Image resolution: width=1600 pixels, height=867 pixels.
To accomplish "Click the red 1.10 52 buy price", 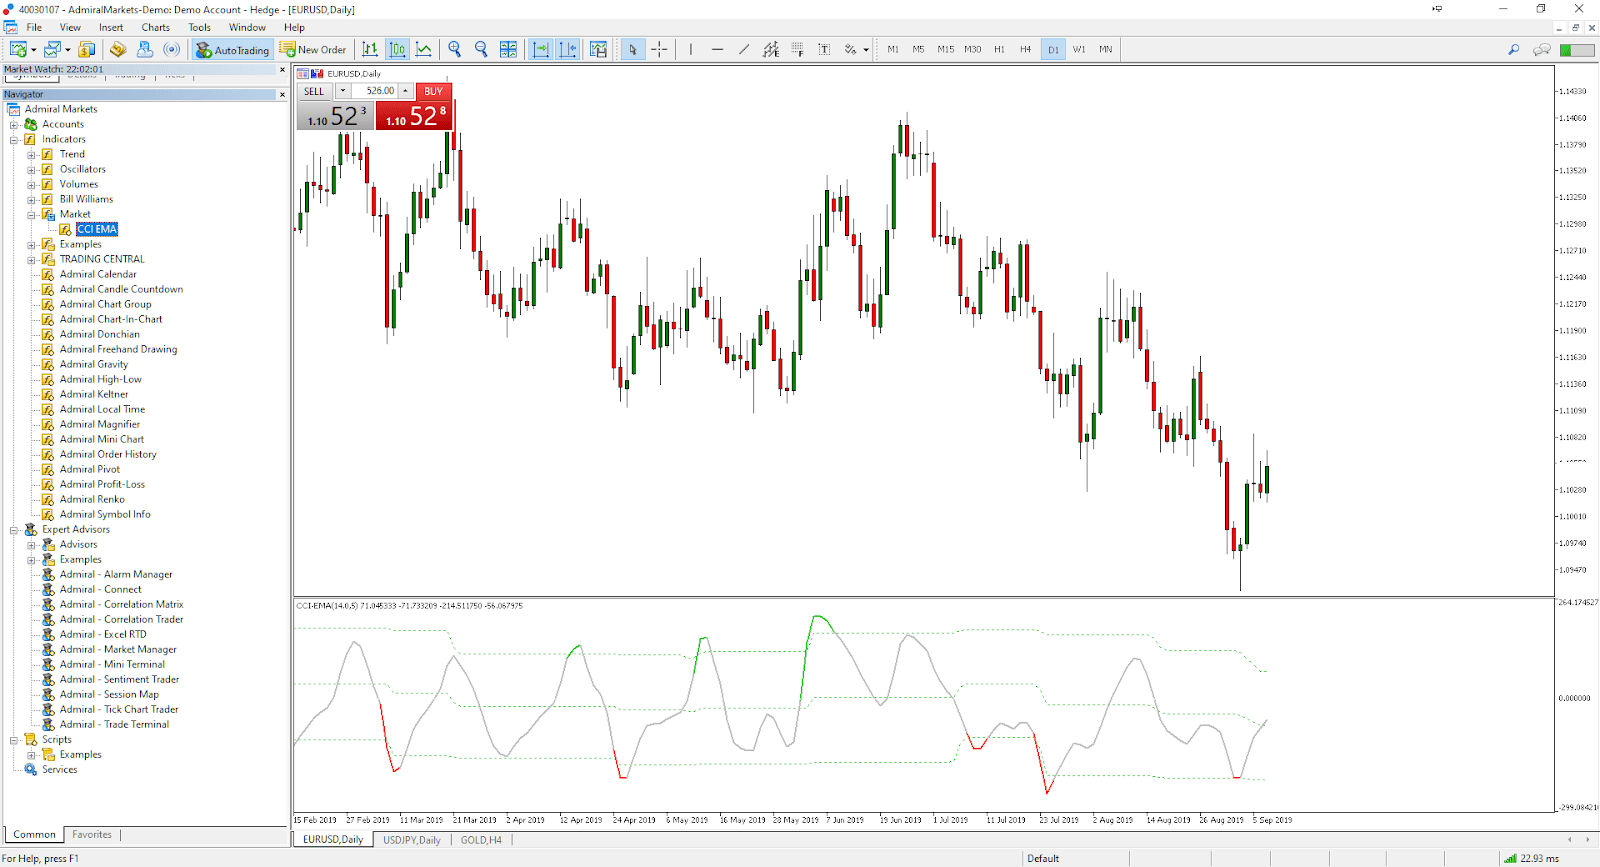I will (415, 116).
